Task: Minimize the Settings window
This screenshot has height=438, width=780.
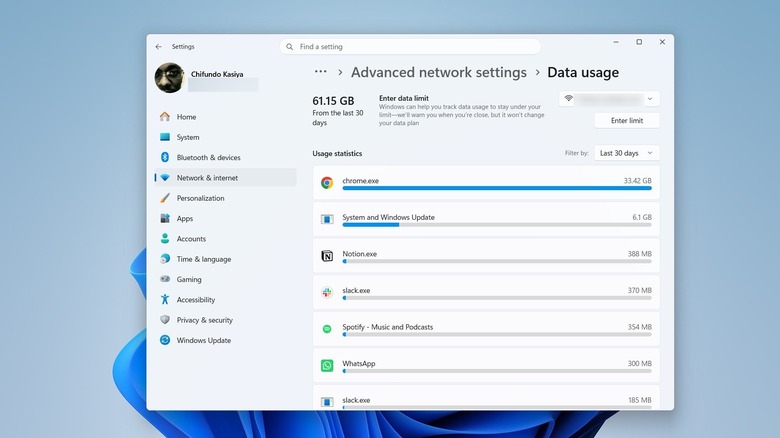Action: point(616,42)
